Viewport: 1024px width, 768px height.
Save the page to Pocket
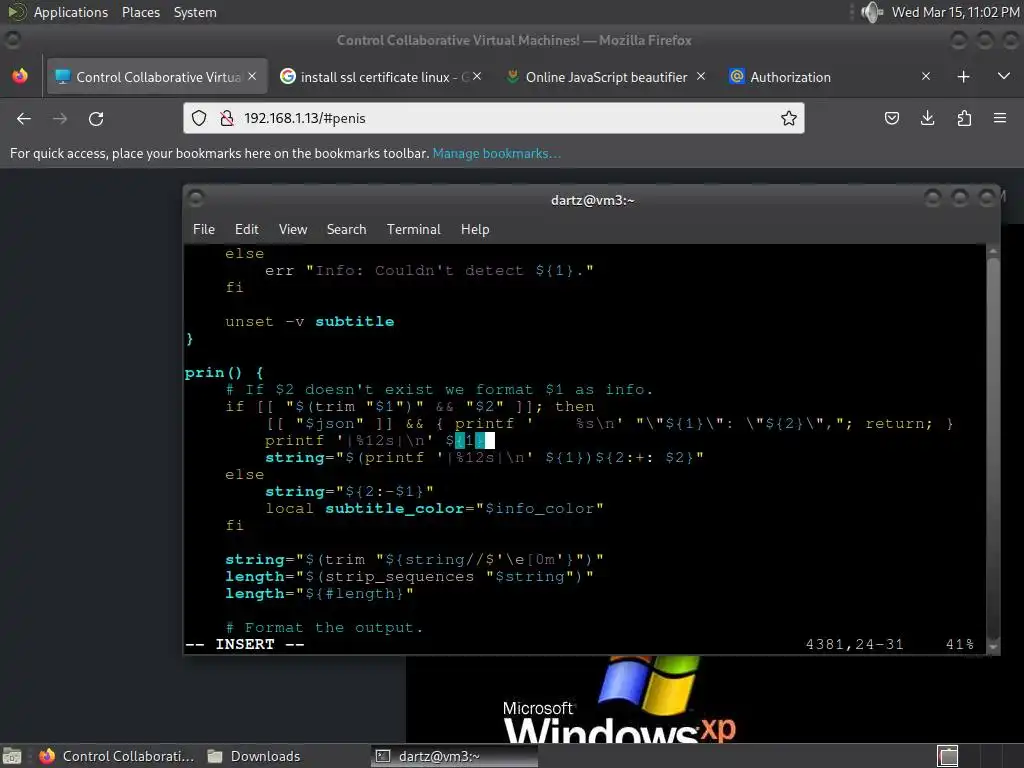[891, 118]
